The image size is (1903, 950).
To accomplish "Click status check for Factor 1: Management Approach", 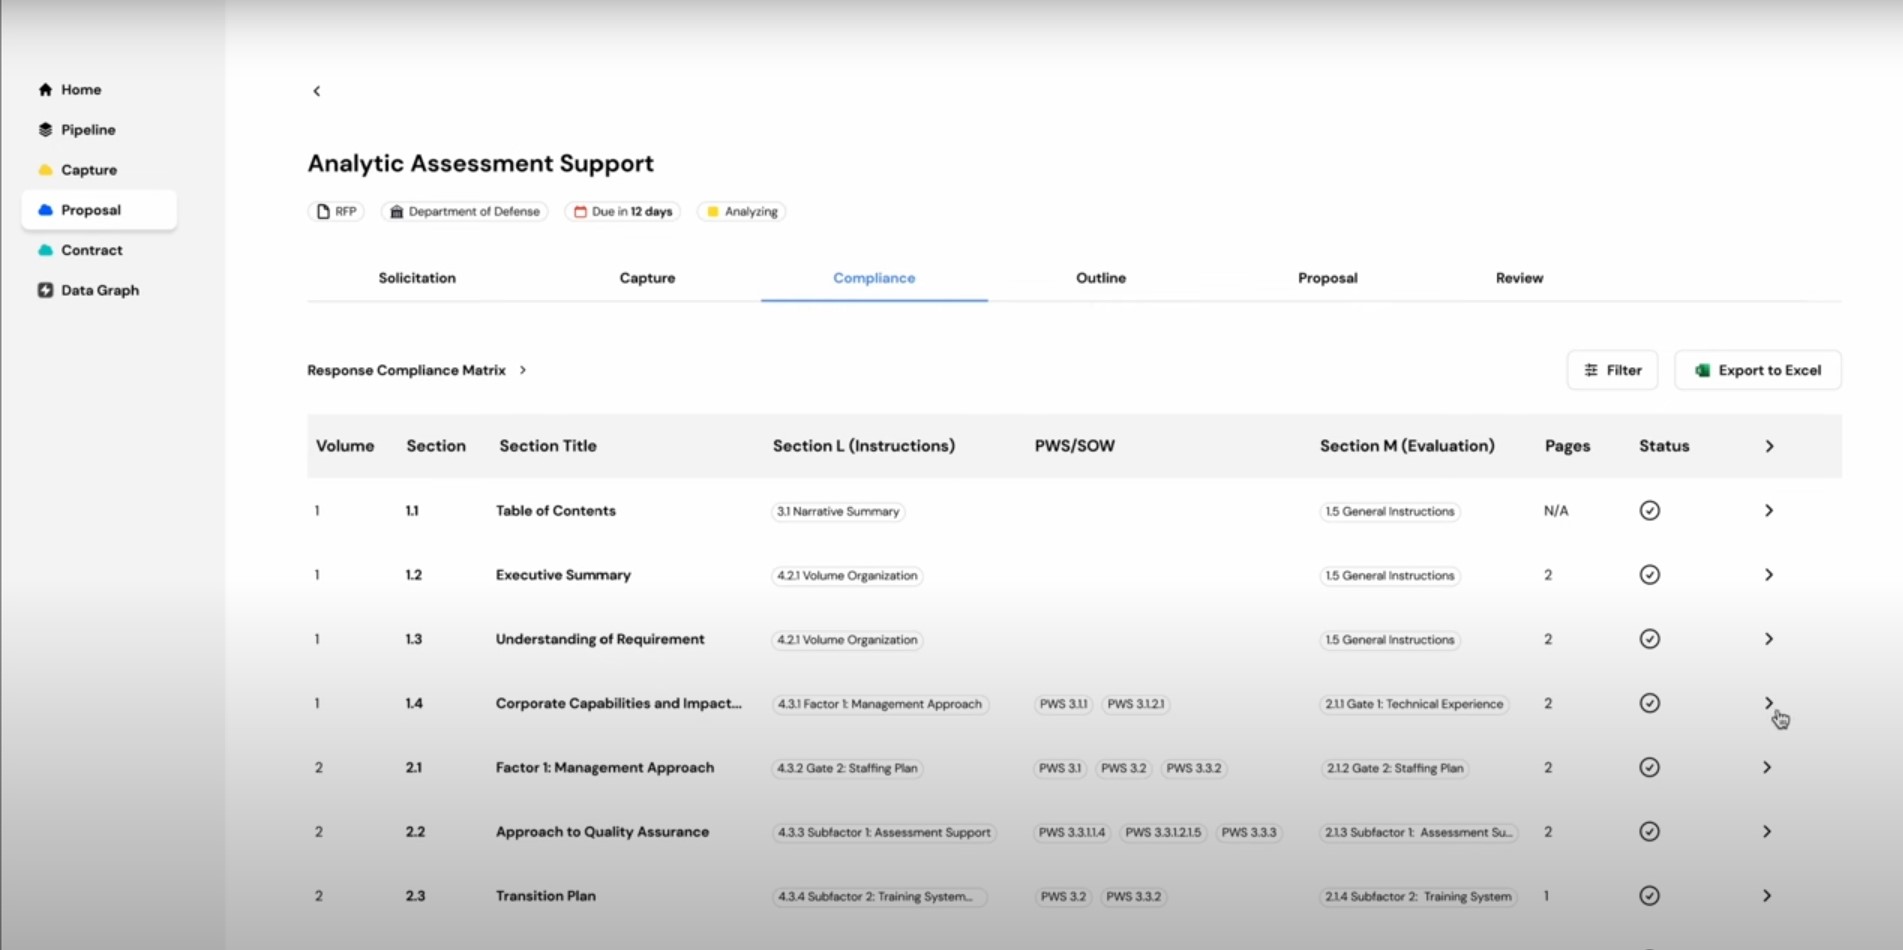I will coord(1650,767).
